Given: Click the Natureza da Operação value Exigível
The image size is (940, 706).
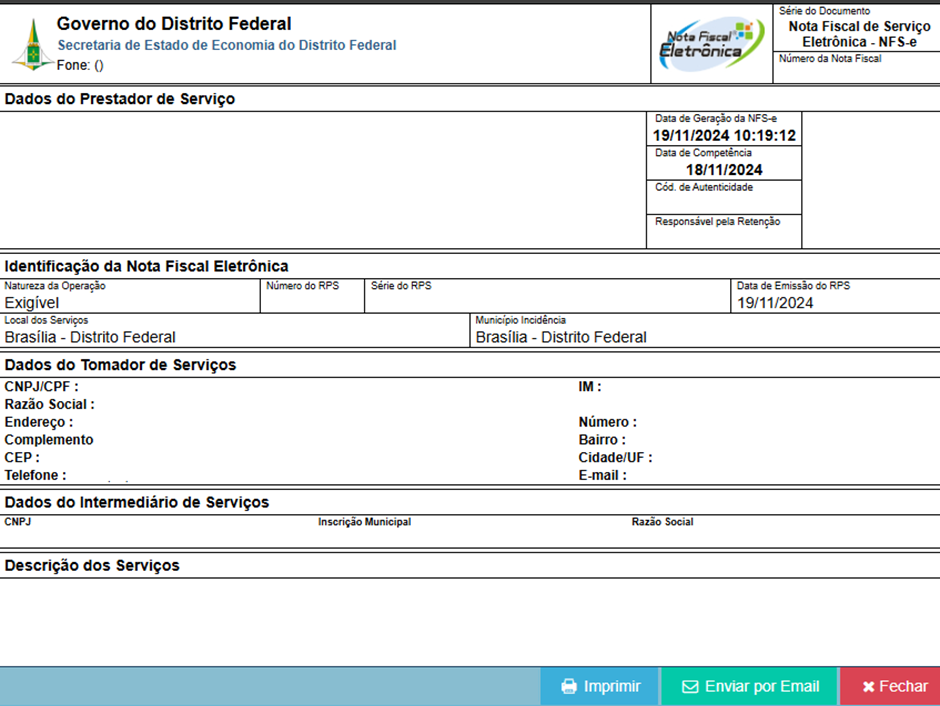Looking at the screenshot, I should click(32, 303).
